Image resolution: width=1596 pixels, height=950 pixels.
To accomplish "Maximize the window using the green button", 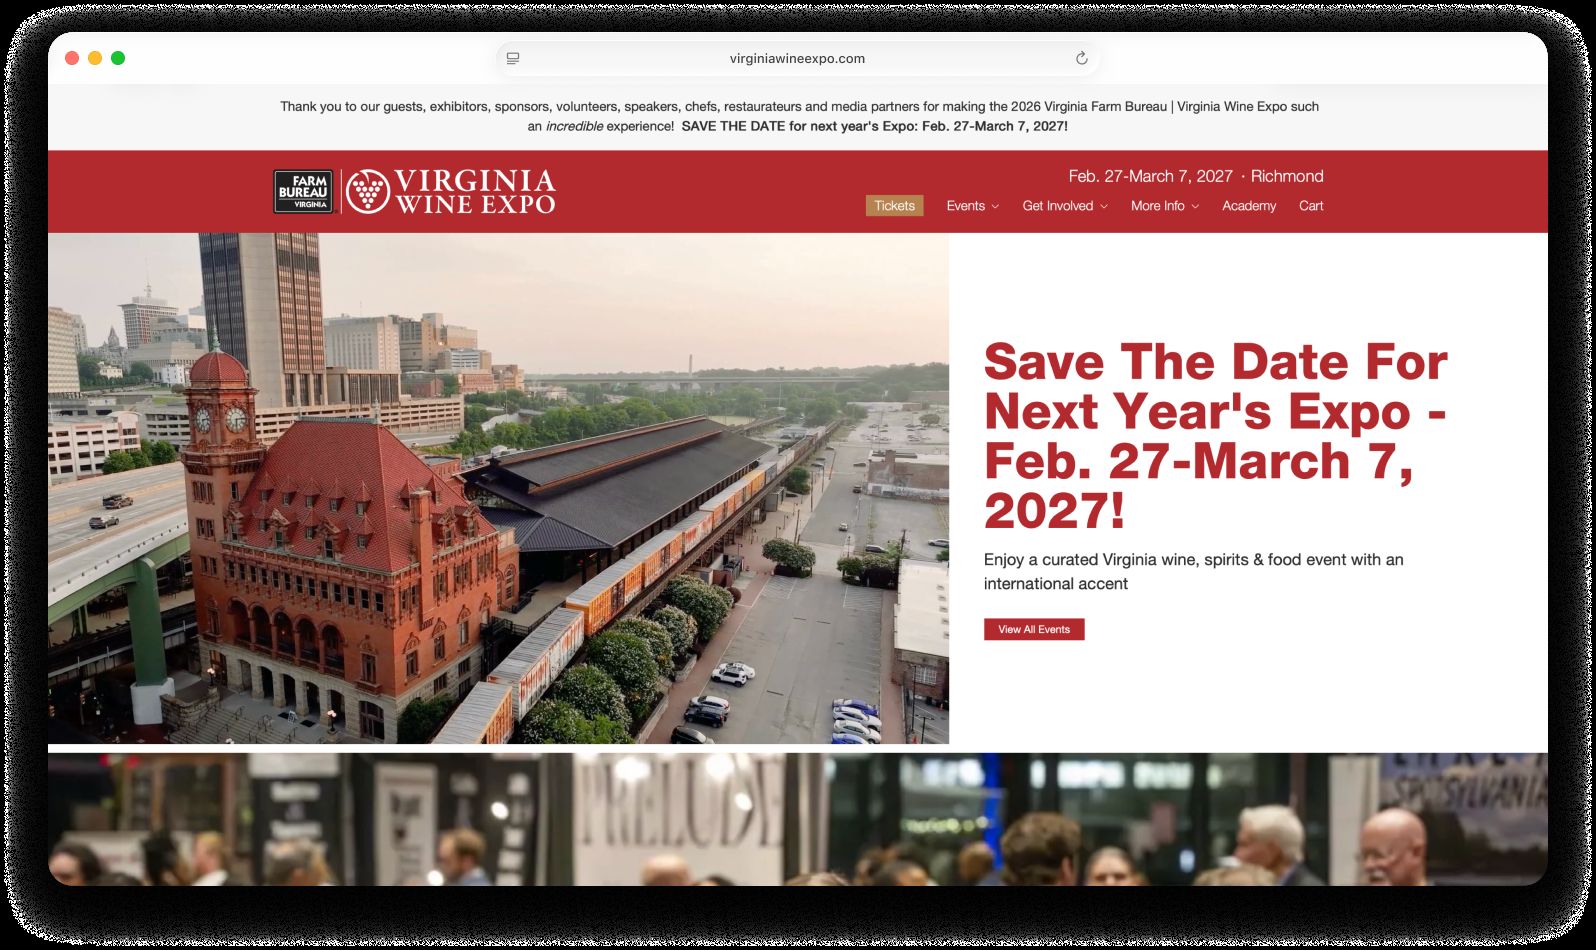I will (118, 58).
